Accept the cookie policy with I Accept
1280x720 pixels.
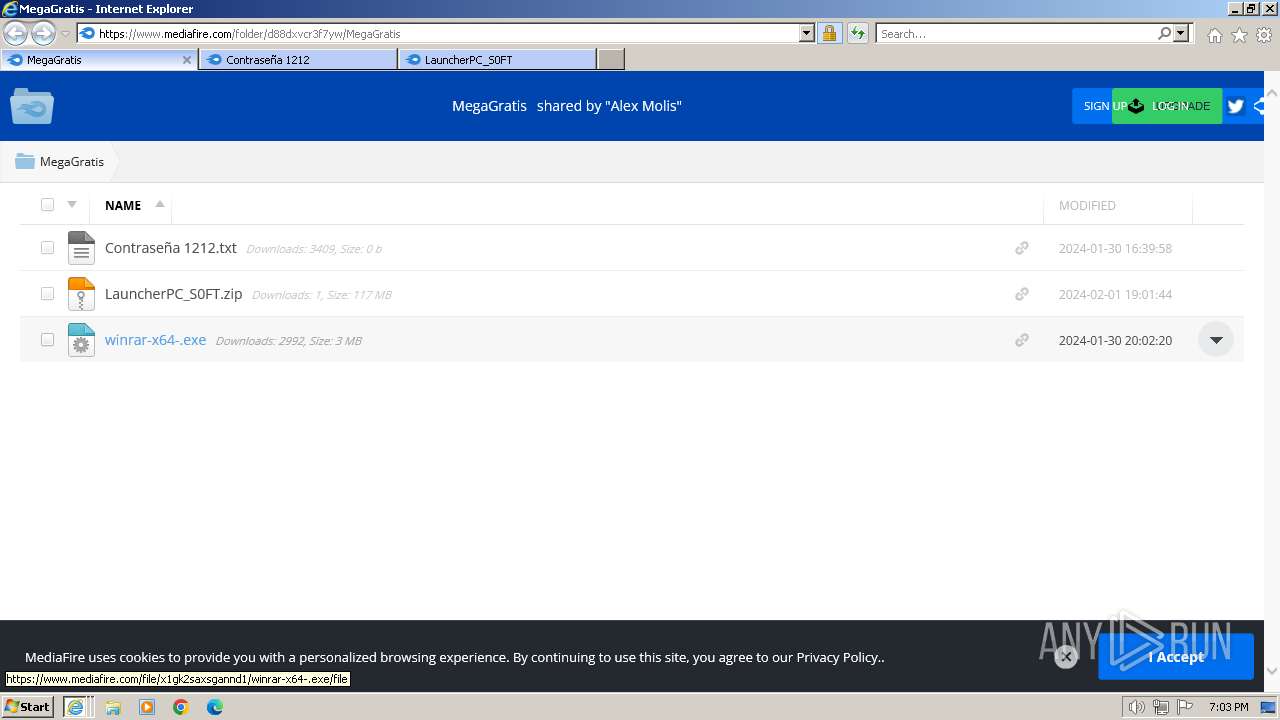(x=1176, y=657)
